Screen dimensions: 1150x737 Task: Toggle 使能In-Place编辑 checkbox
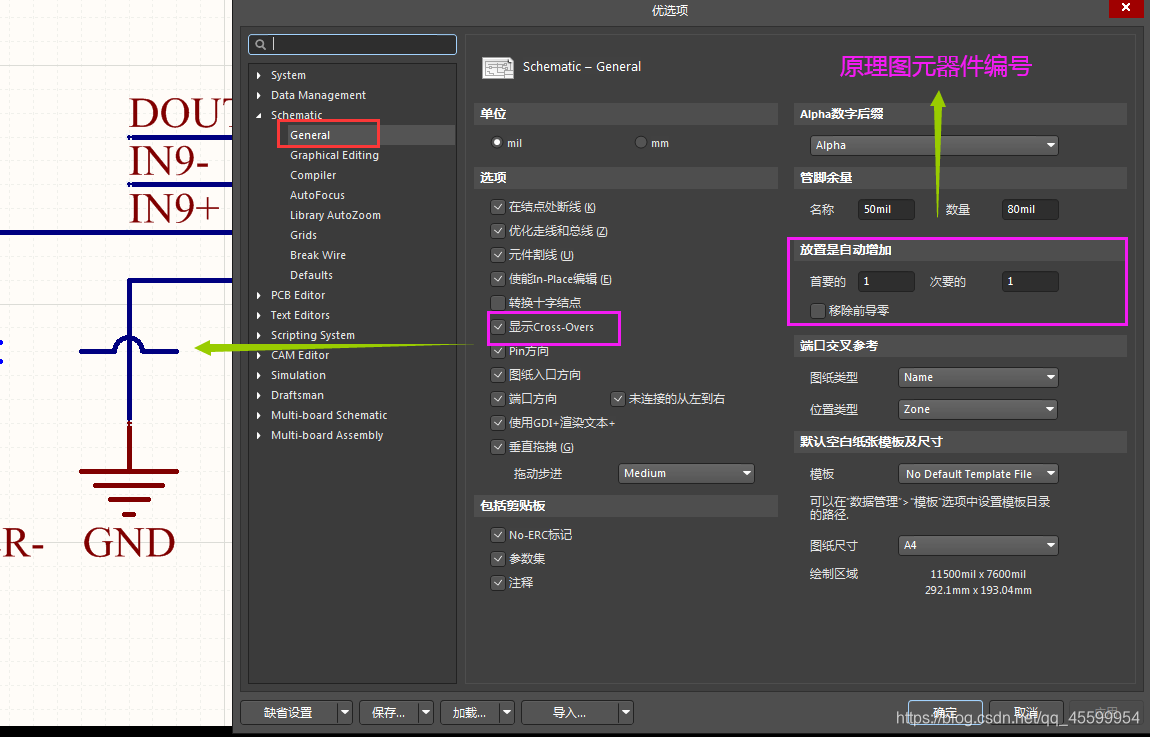[498, 279]
